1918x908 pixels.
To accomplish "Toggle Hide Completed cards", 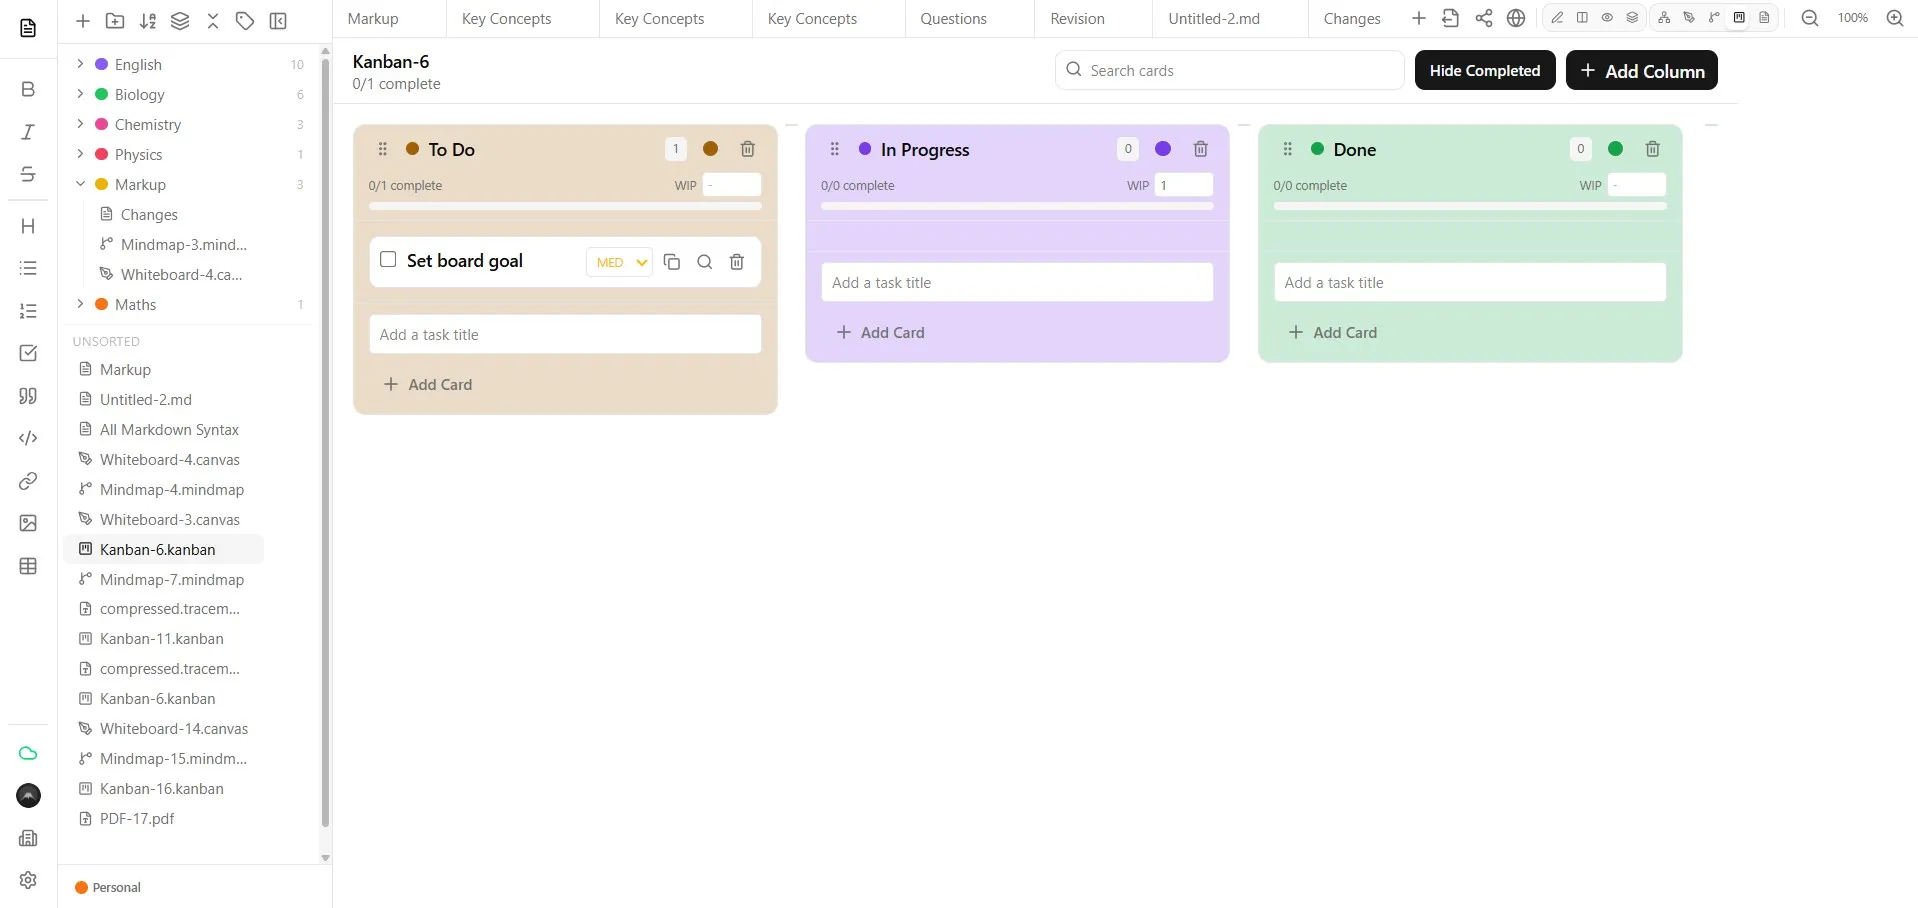I will pyautogui.click(x=1485, y=70).
